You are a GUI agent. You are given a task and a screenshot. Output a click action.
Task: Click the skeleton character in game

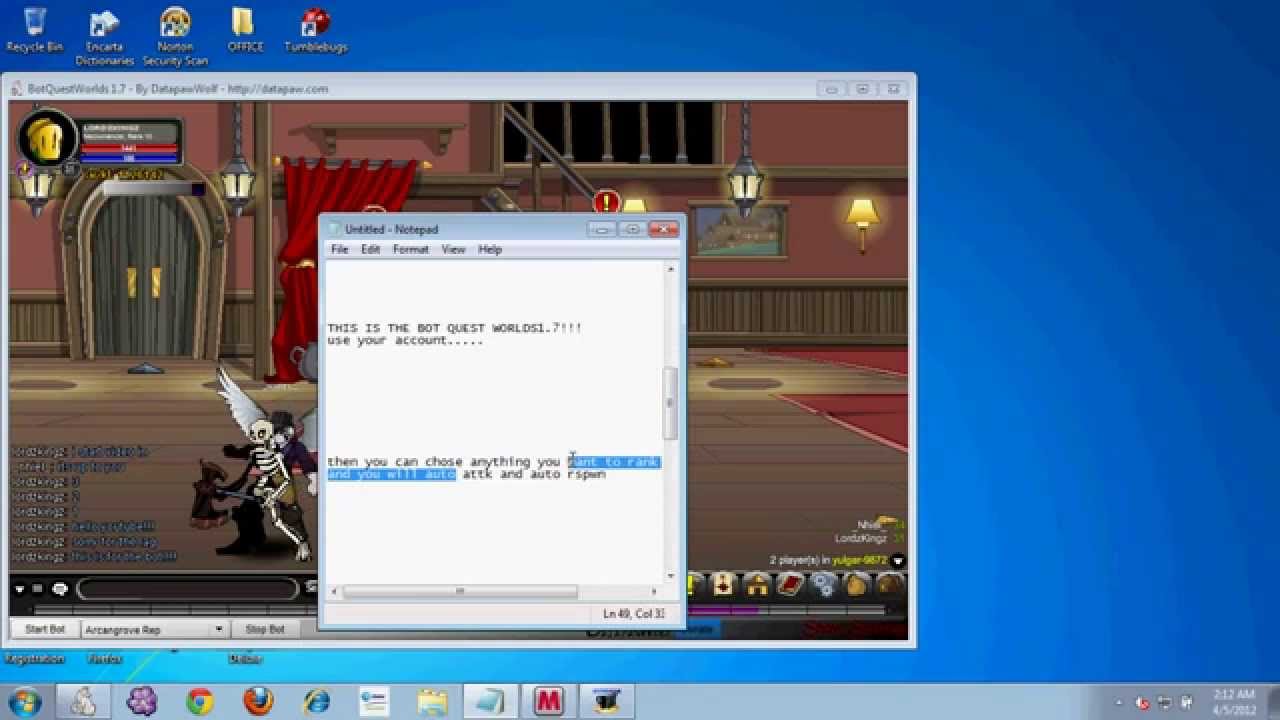tap(266, 478)
